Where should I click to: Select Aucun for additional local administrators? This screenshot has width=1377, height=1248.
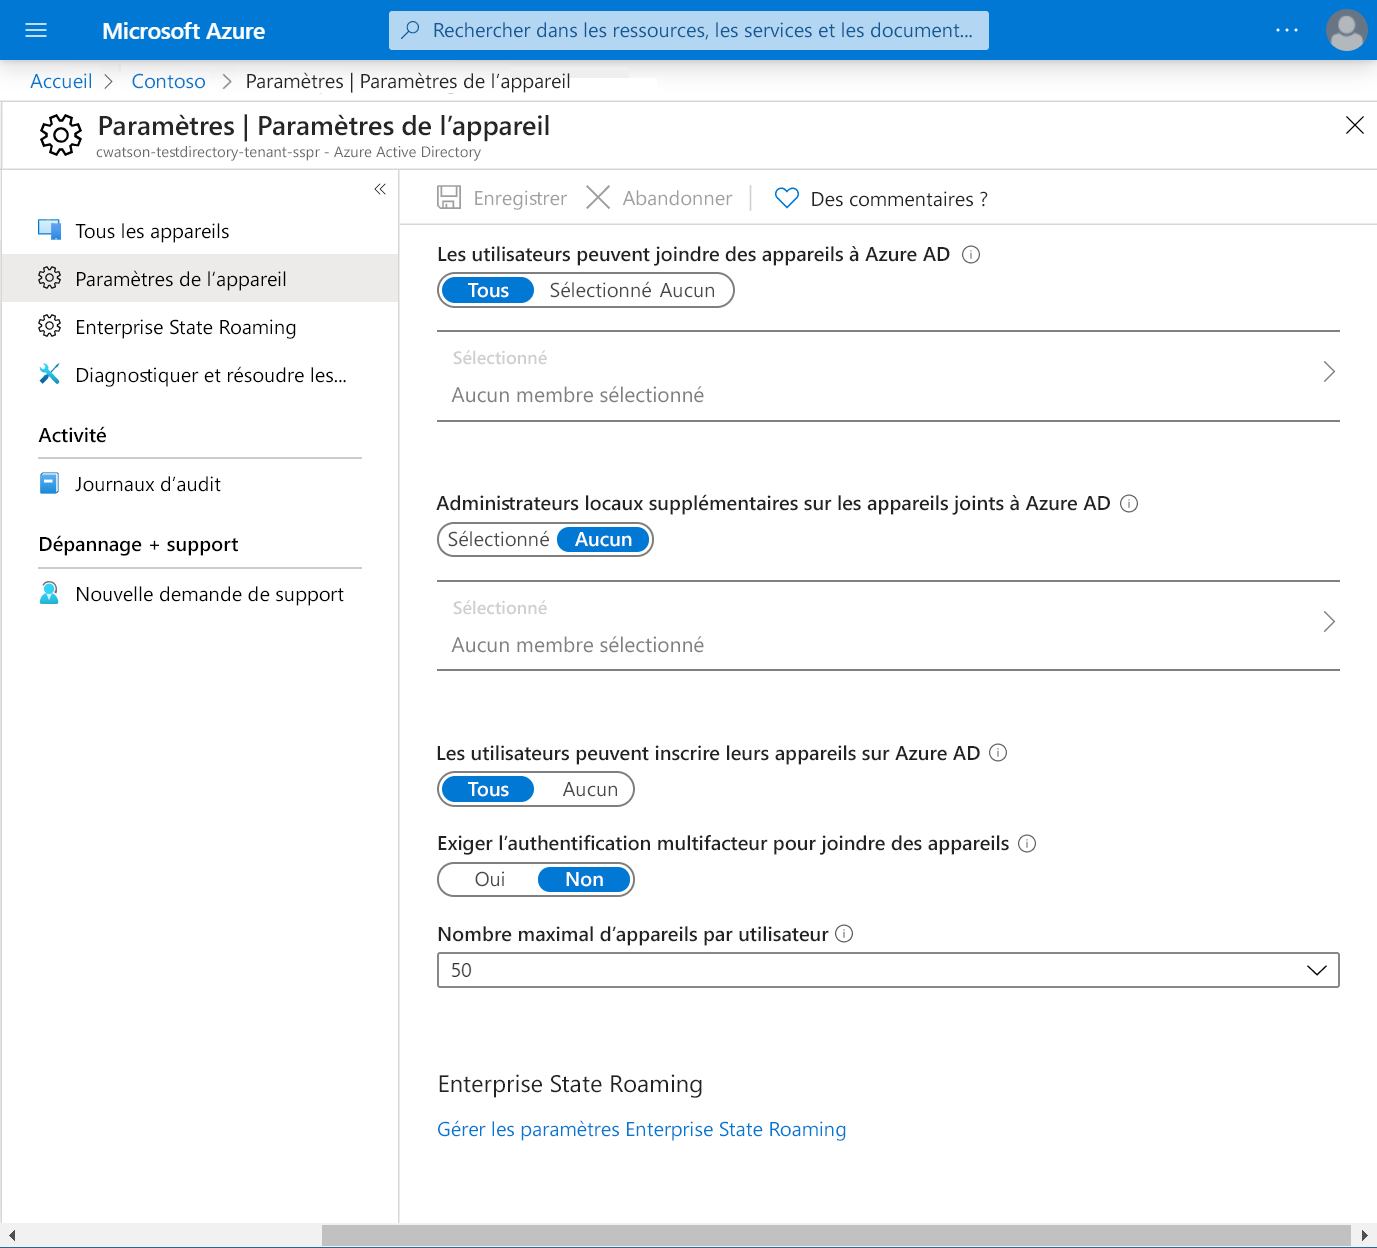603,539
